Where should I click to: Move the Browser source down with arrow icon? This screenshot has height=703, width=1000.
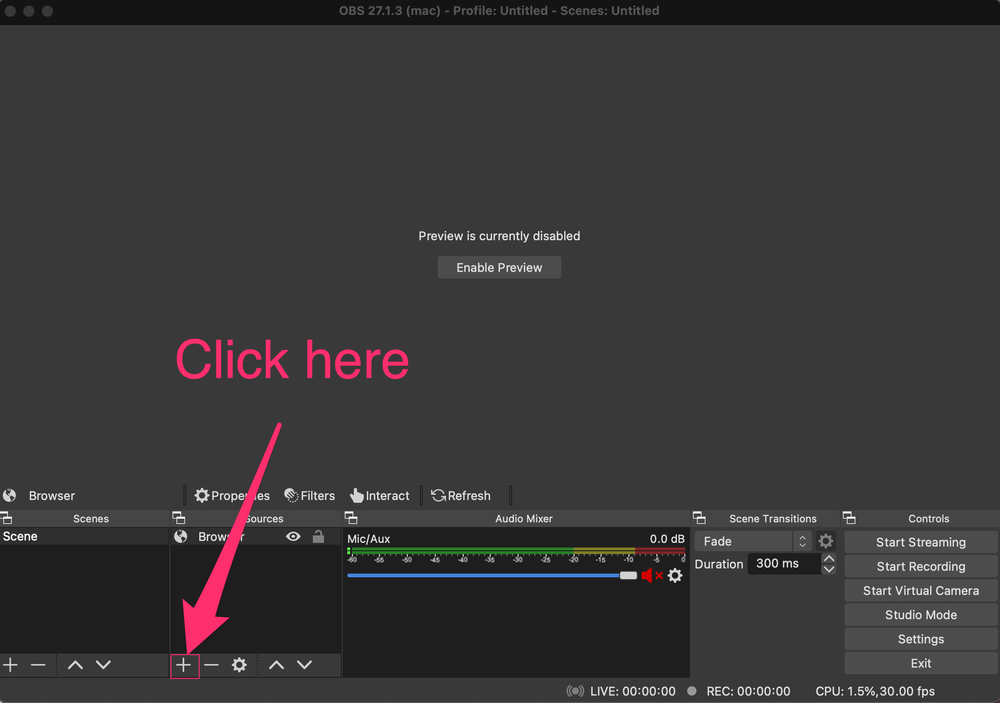coord(303,664)
